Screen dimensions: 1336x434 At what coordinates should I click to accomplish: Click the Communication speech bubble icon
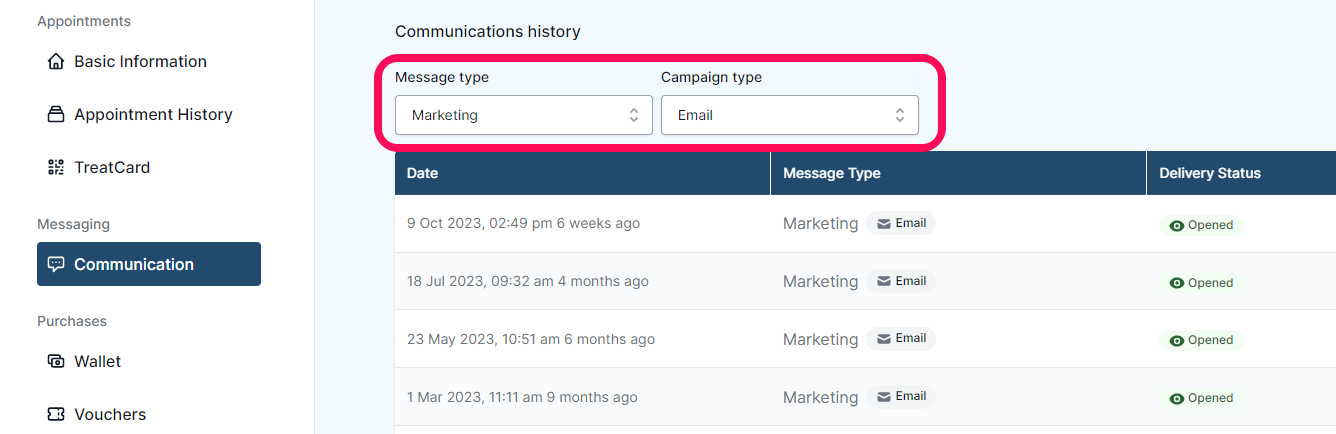[x=56, y=265]
